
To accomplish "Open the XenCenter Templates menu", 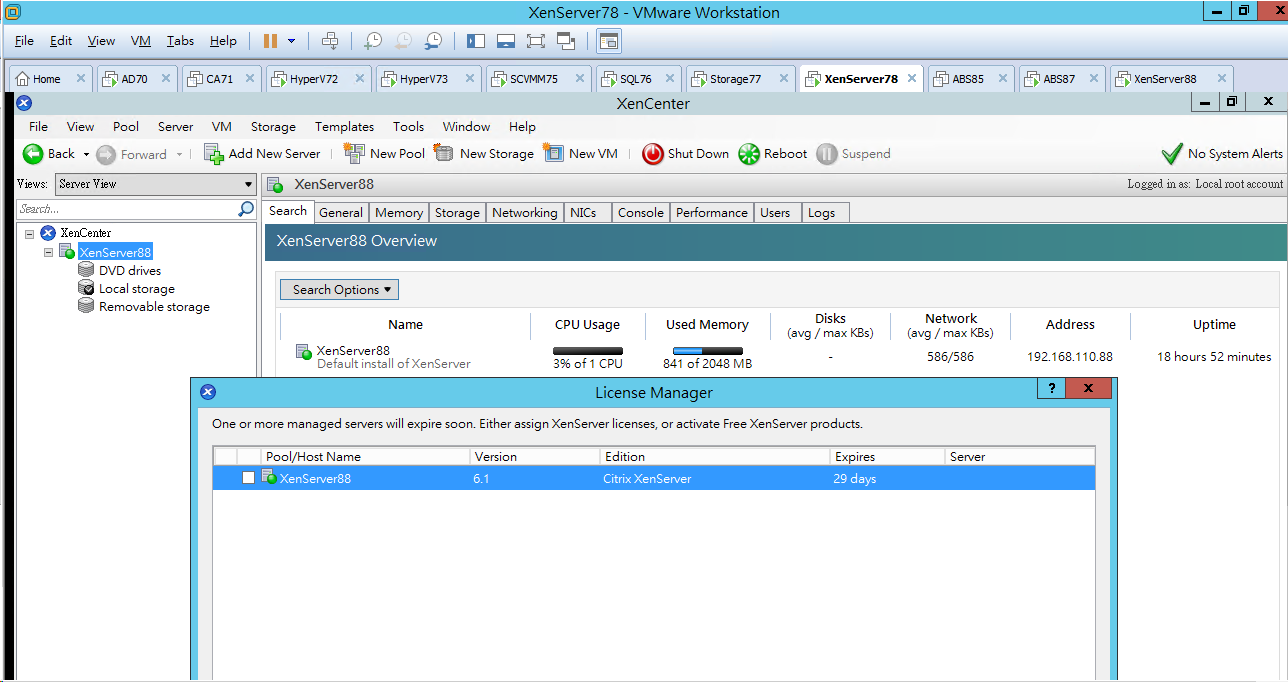I will pos(344,127).
